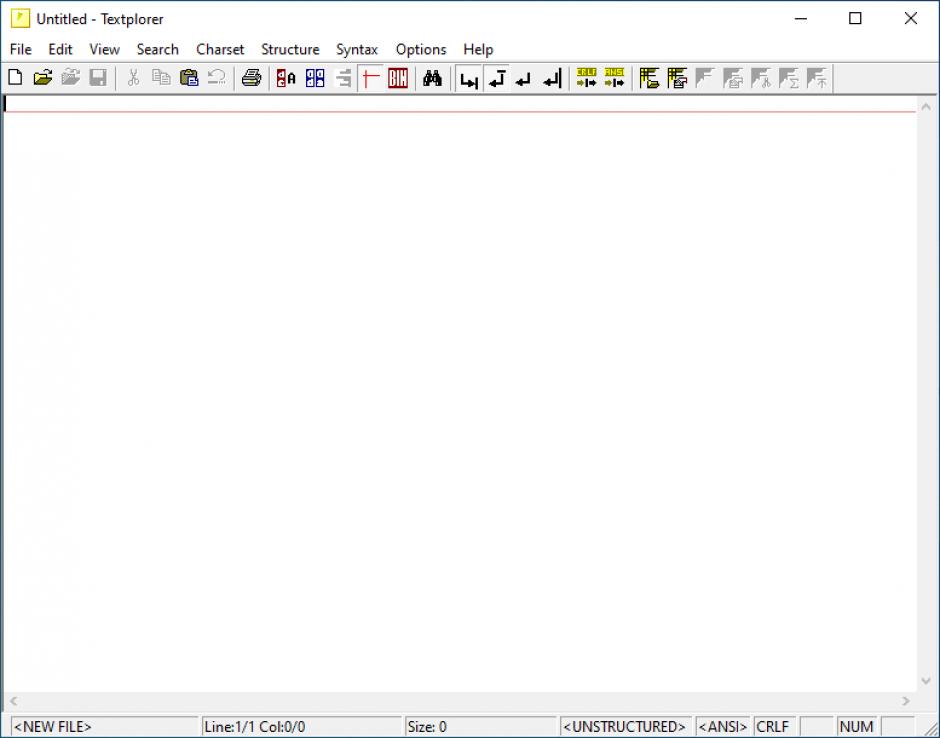The image size is (940, 738).
Task: Toggle the red ruler line button
Action: click(371, 78)
